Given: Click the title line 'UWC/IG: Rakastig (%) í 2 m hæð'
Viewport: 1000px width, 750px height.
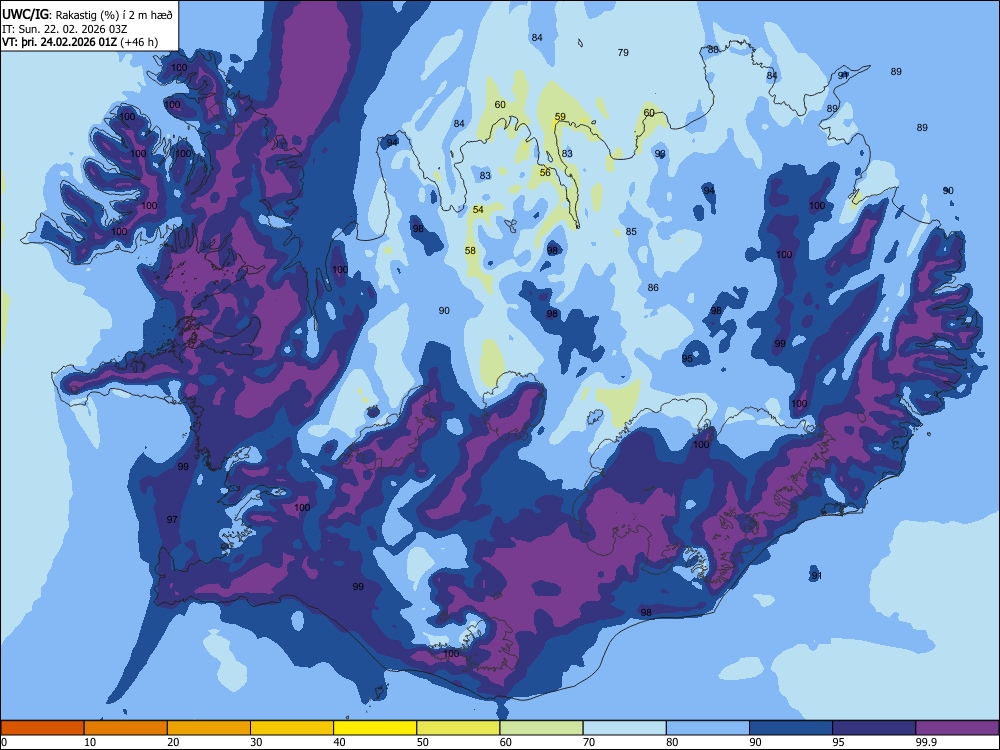Looking at the screenshot, I should 87,15.
